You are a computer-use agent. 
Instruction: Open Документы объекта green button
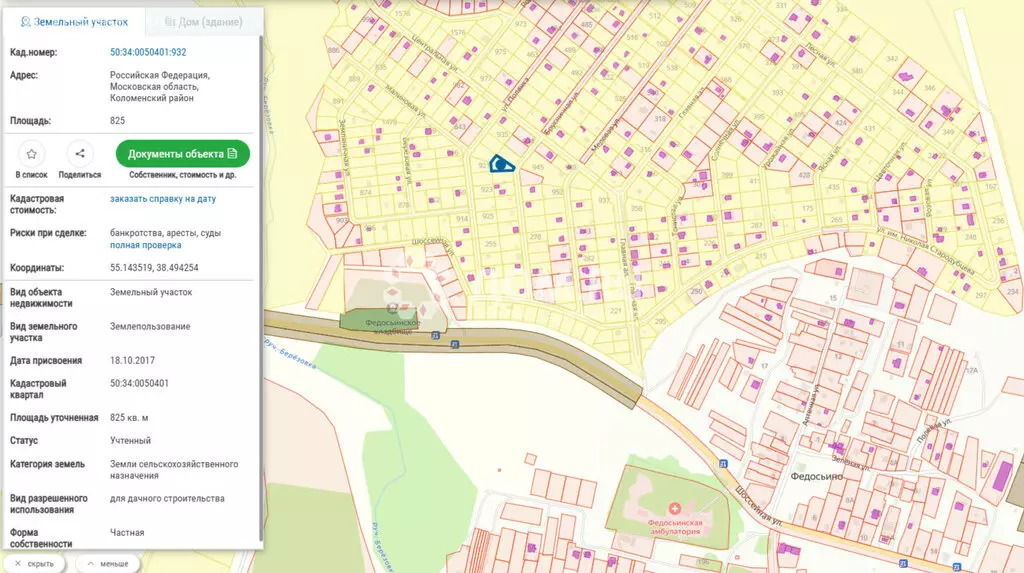[x=183, y=154]
